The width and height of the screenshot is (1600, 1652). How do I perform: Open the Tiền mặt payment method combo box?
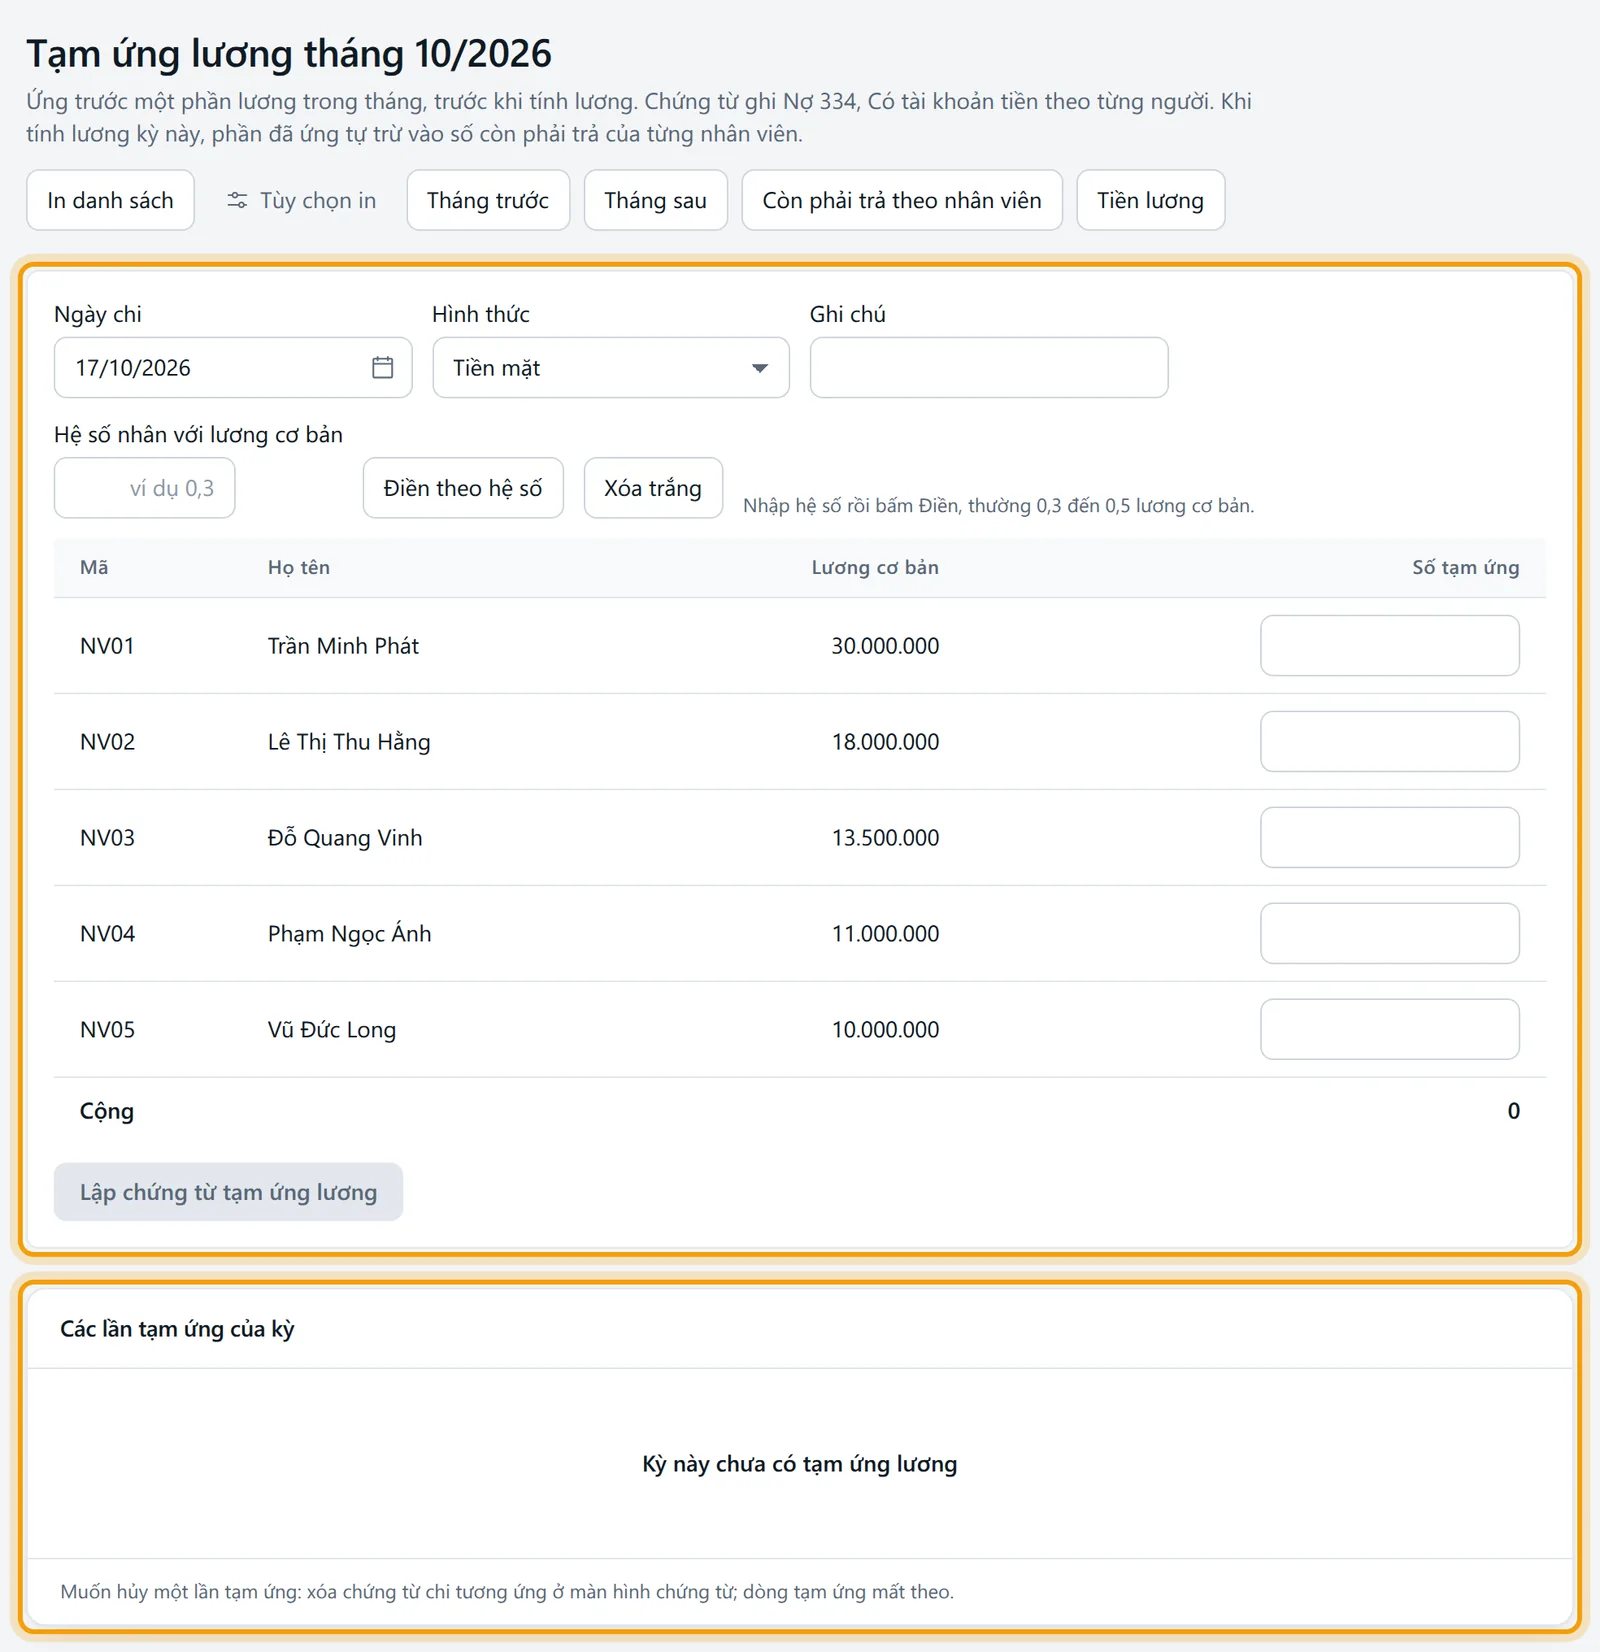click(610, 367)
